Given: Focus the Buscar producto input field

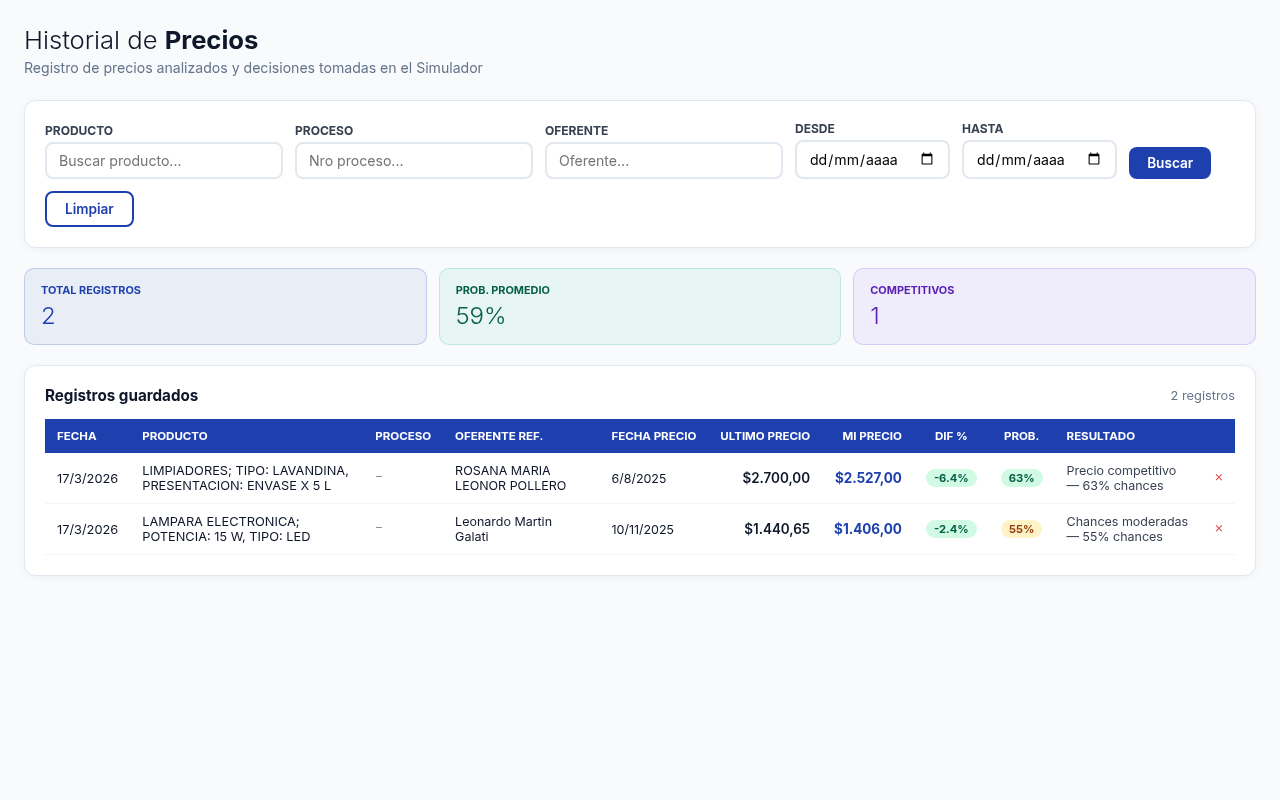Looking at the screenshot, I should click(x=164, y=161).
